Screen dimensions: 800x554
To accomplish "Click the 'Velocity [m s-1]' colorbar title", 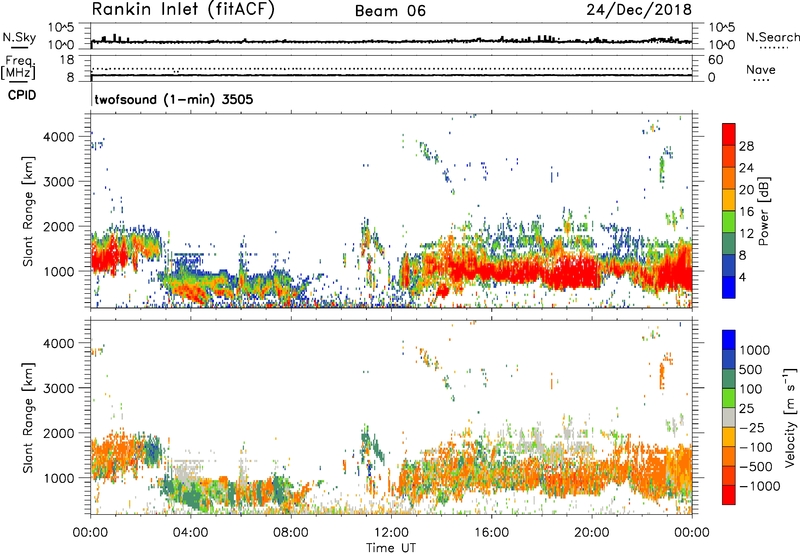I will coord(790,418).
